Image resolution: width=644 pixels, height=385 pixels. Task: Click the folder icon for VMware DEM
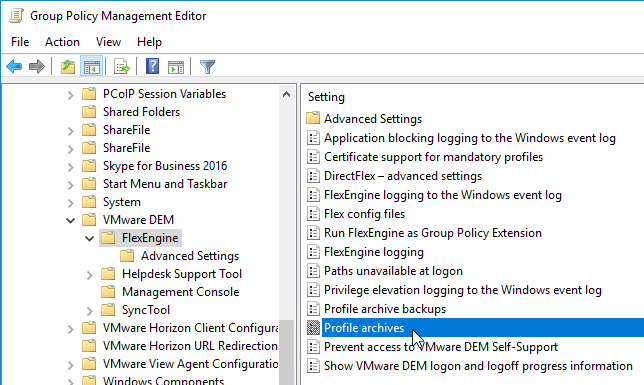click(89, 220)
